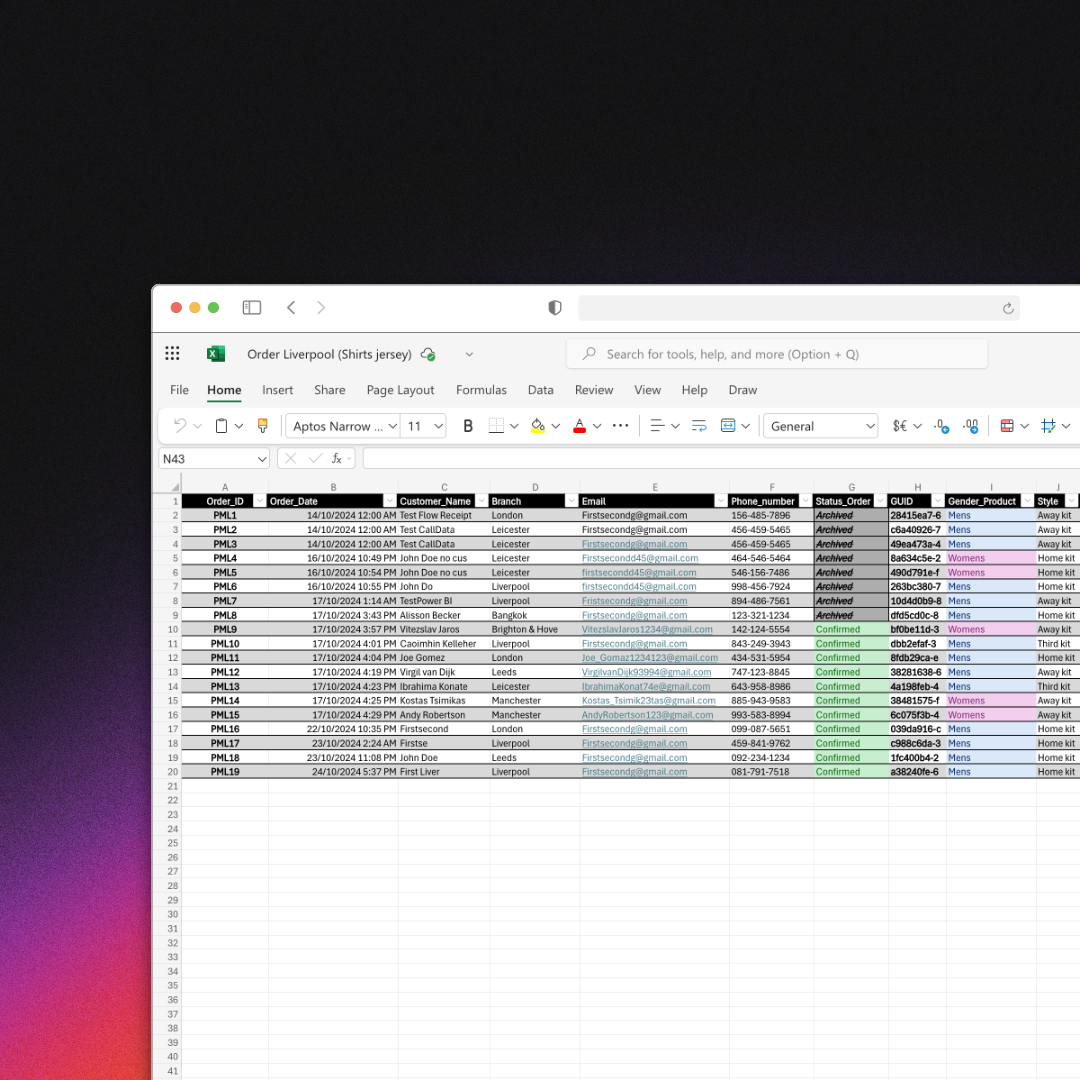1080x1080 pixels.
Task: Click the Search for tools and help box
Action: [x=777, y=354]
